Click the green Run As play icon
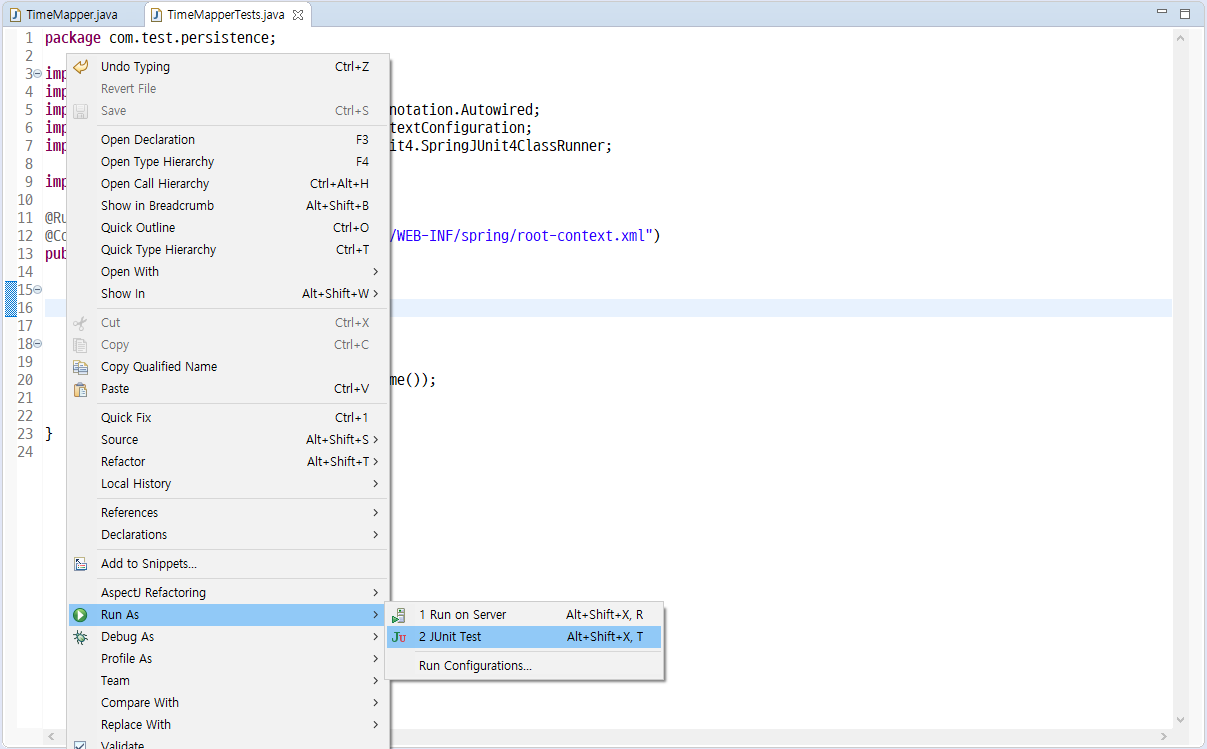This screenshot has height=749, width=1207. coord(81,615)
